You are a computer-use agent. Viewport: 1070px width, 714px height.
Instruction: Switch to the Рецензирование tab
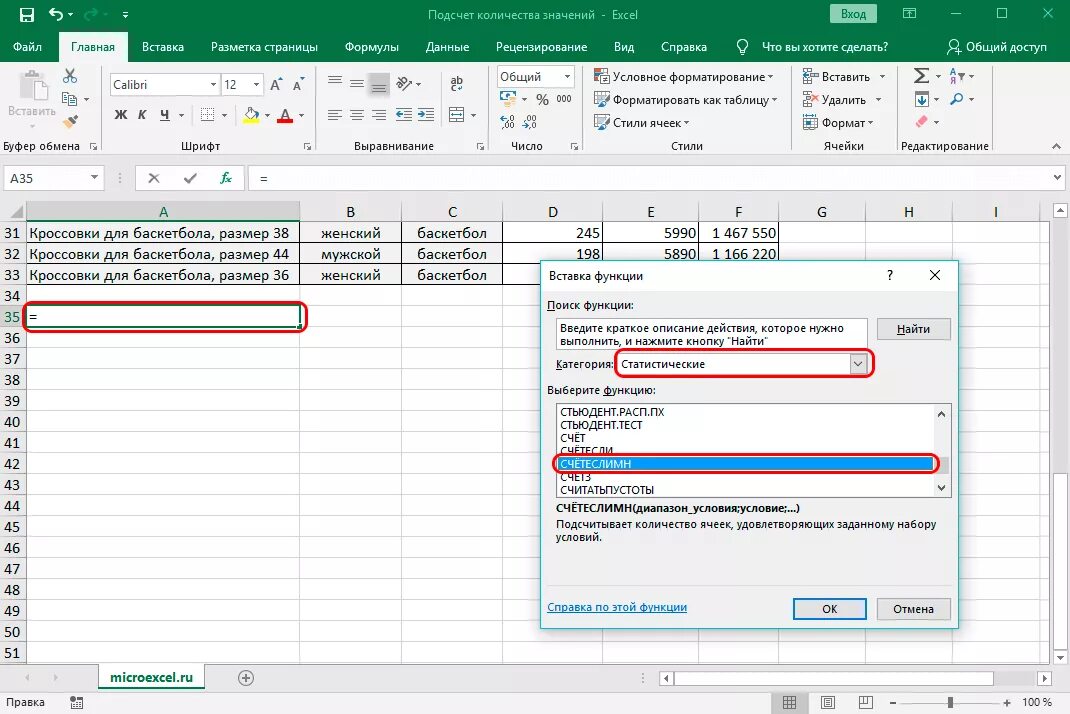(x=541, y=47)
